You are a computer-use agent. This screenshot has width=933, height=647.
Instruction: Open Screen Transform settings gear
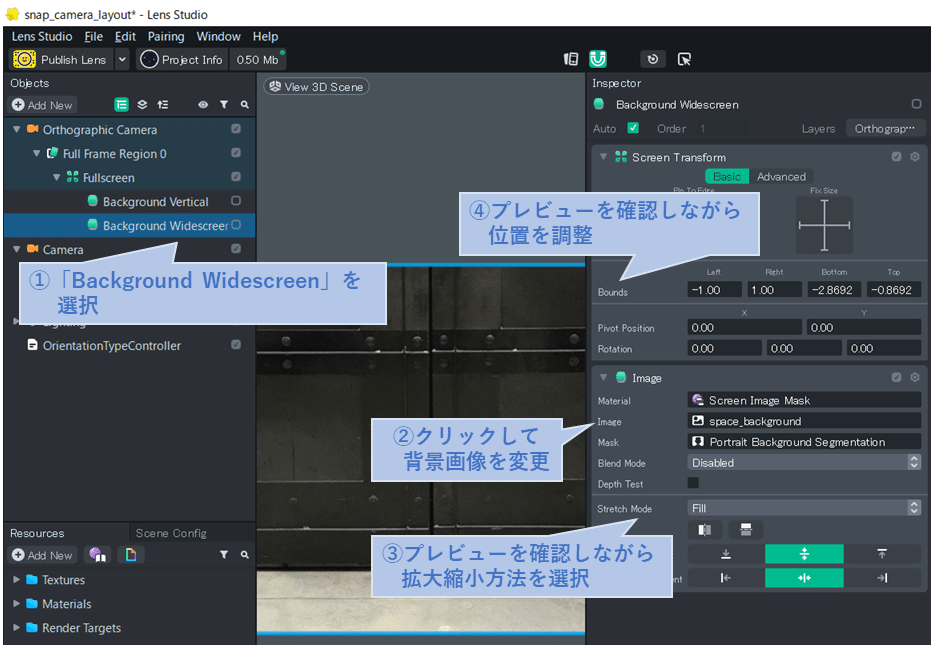tap(913, 157)
